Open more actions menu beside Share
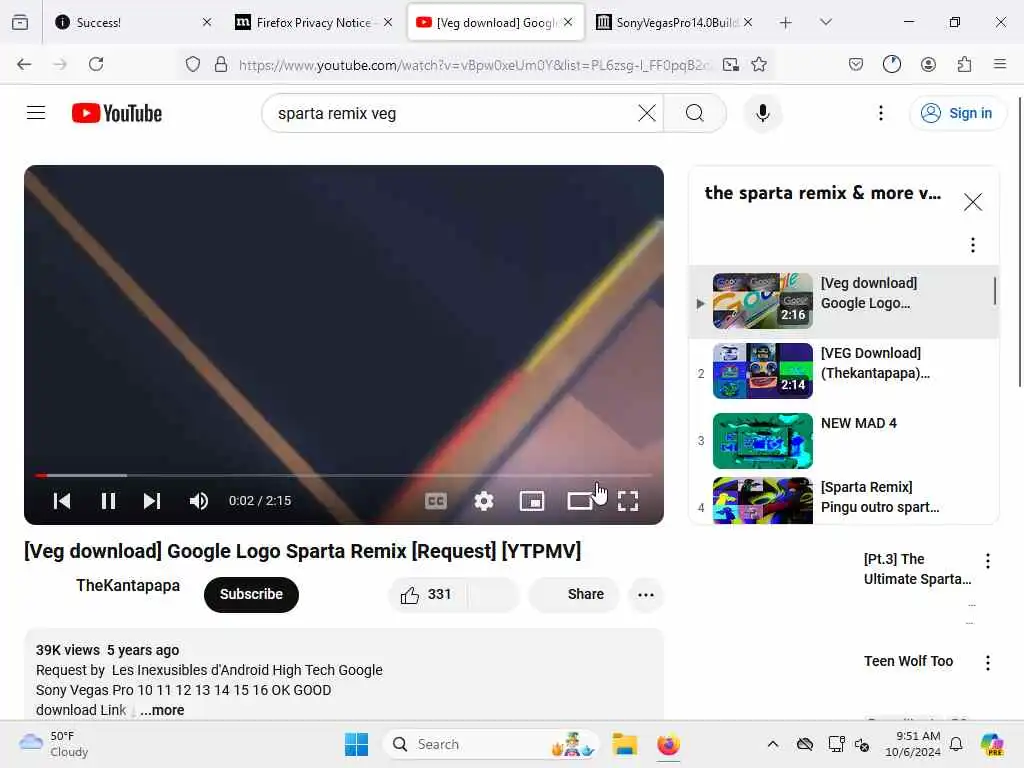Image resolution: width=1024 pixels, height=768 pixels. coord(646,594)
